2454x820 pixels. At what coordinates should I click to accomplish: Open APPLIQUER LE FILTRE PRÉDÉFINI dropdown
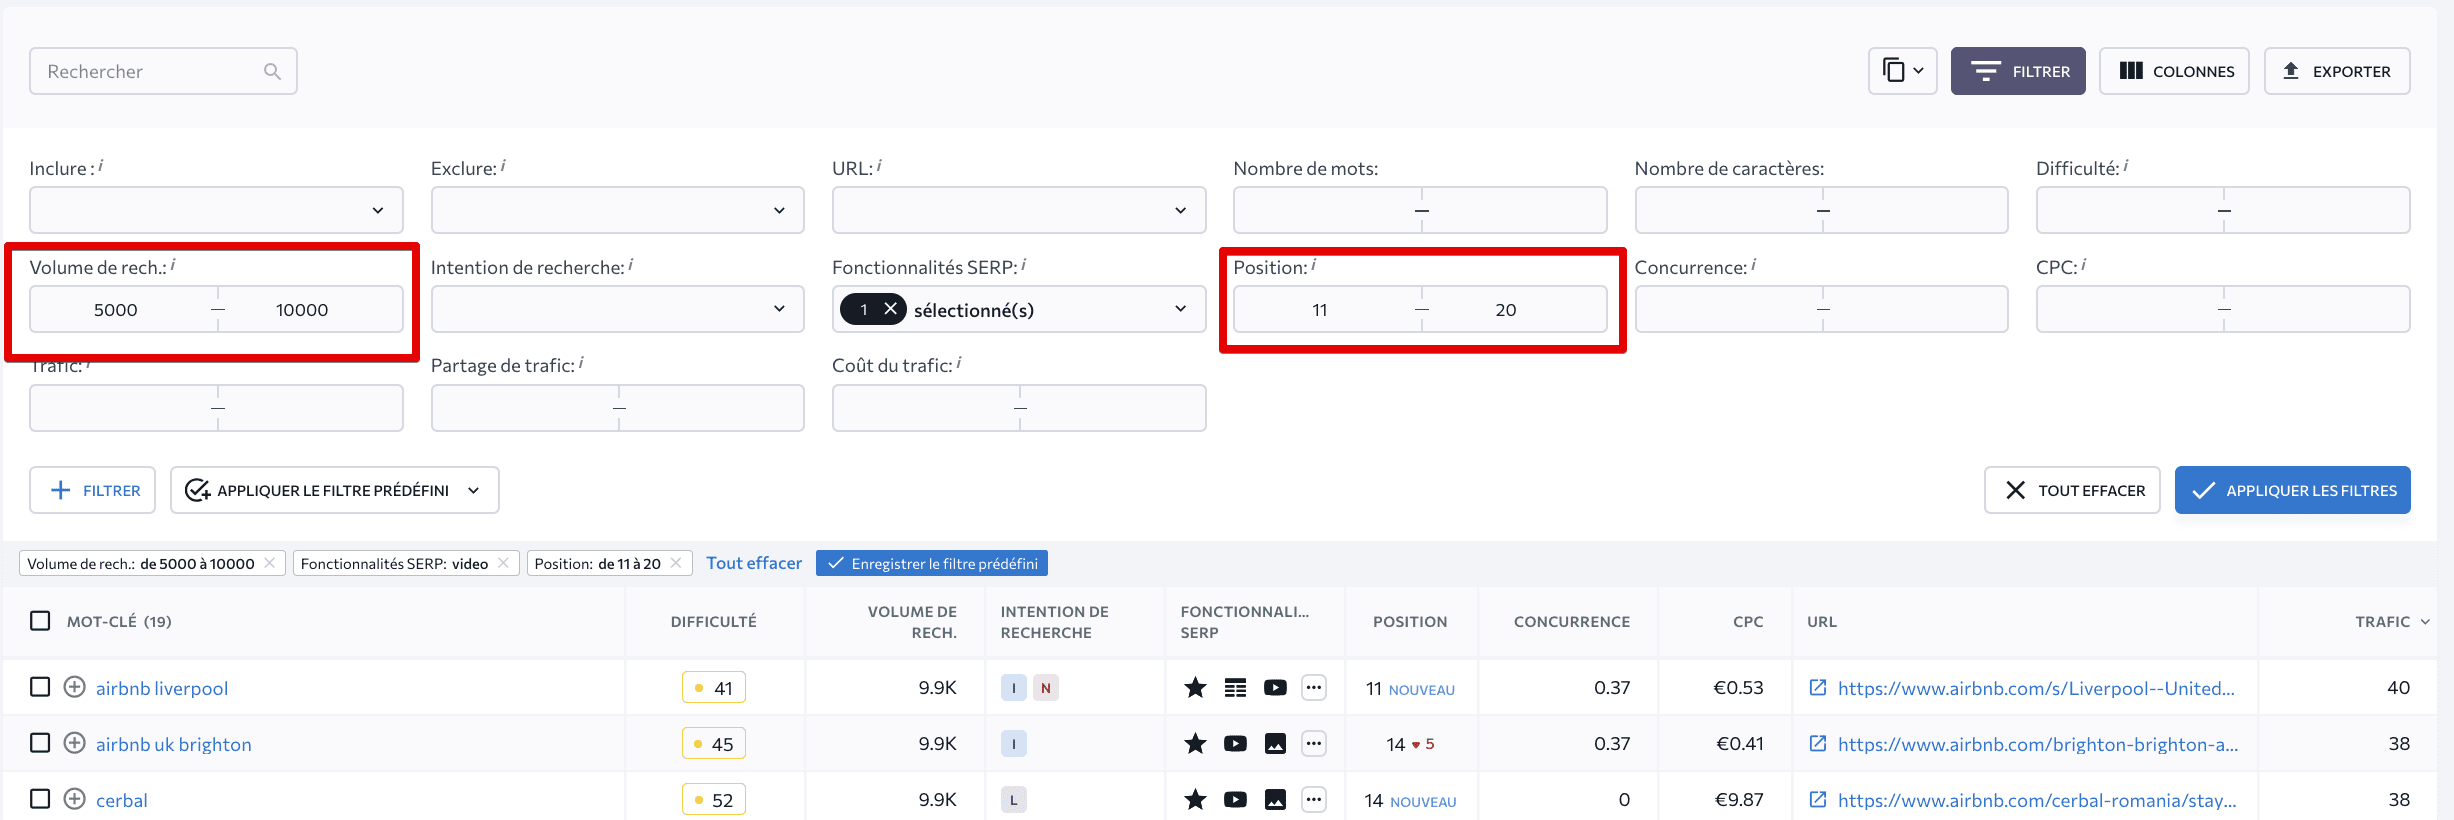click(x=334, y=490)
